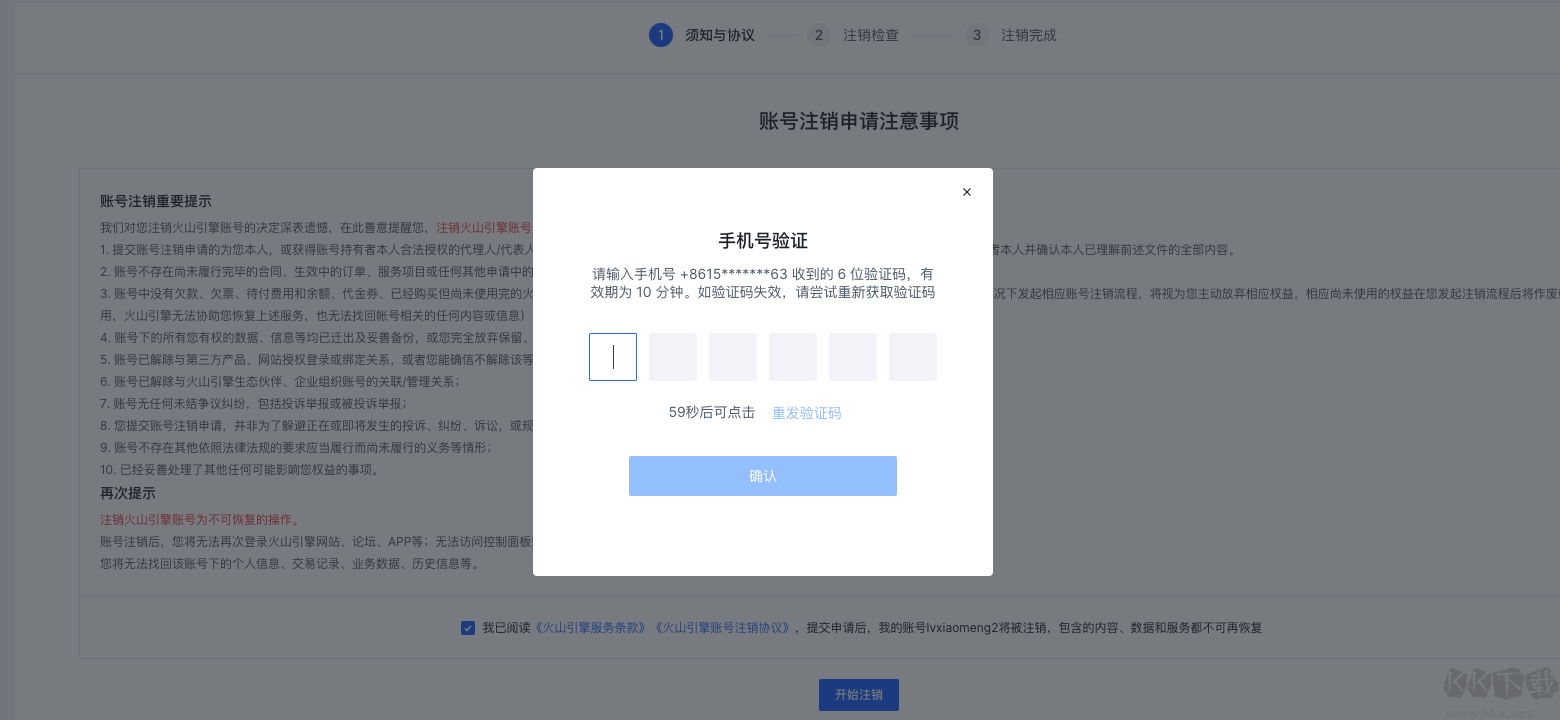This screenshot has width=1560, height=720.
Task: Select step 2 注销检查 indicator
Action: click(x=818, y=34)
